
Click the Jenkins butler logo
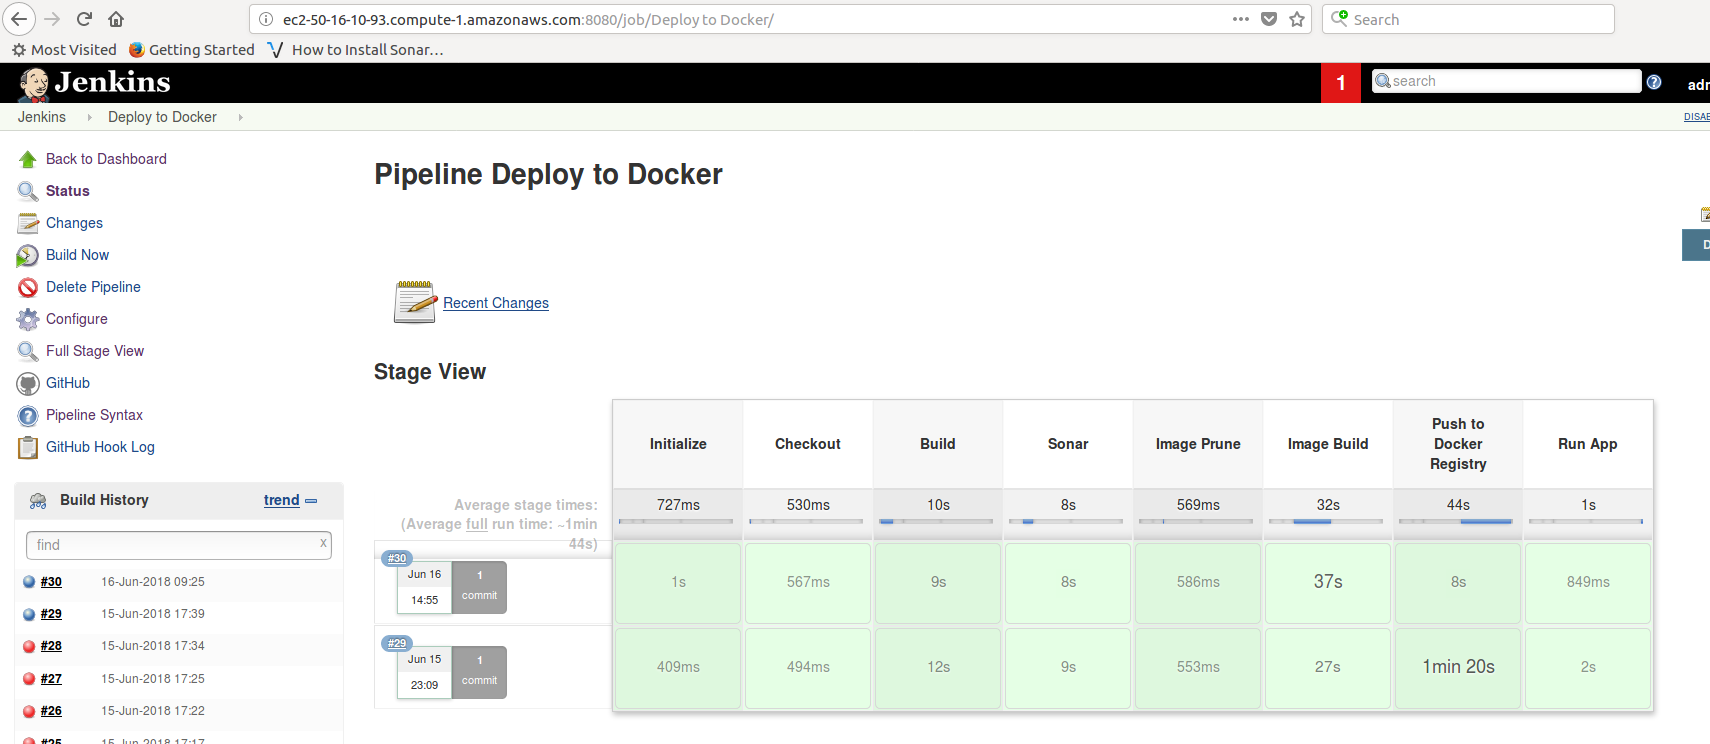[34, 84]
